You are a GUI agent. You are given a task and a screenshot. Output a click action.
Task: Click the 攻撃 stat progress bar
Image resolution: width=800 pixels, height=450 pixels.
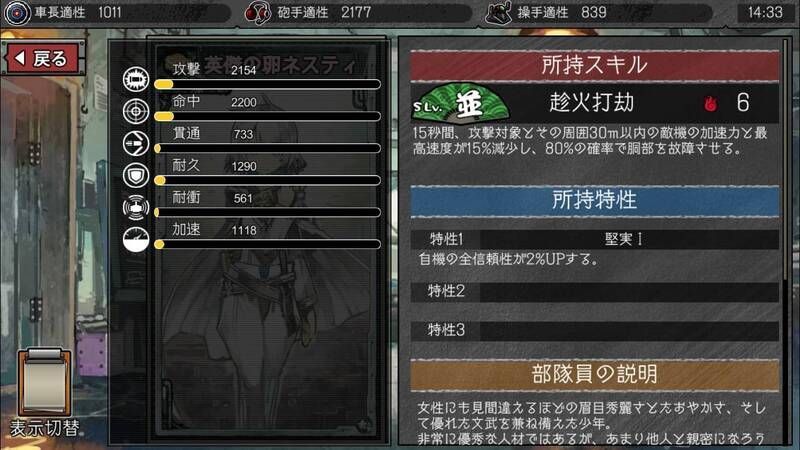point(267,85)
